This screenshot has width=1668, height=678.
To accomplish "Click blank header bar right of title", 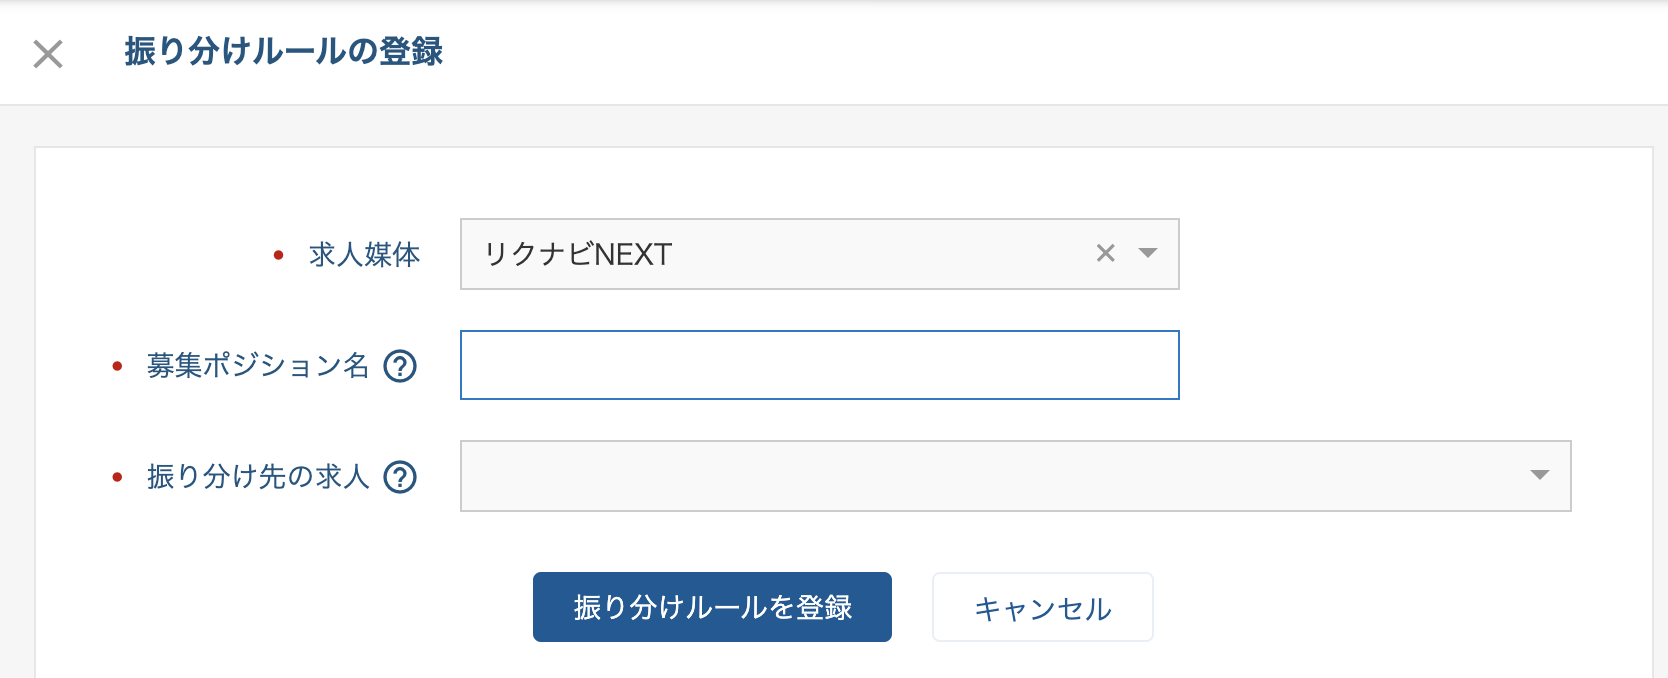I will coord(1050,52).
